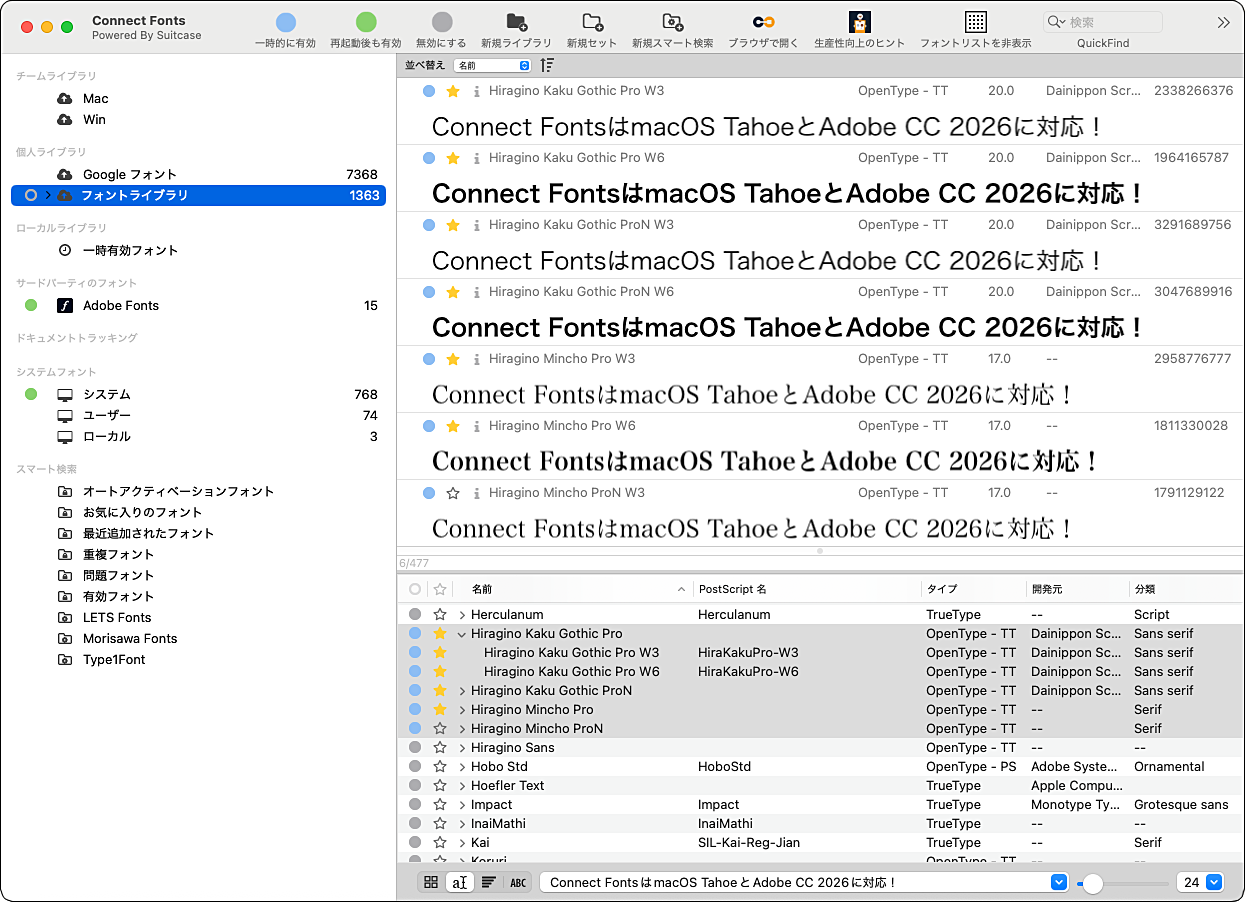Click the preview size slider

click(1122, 883)
